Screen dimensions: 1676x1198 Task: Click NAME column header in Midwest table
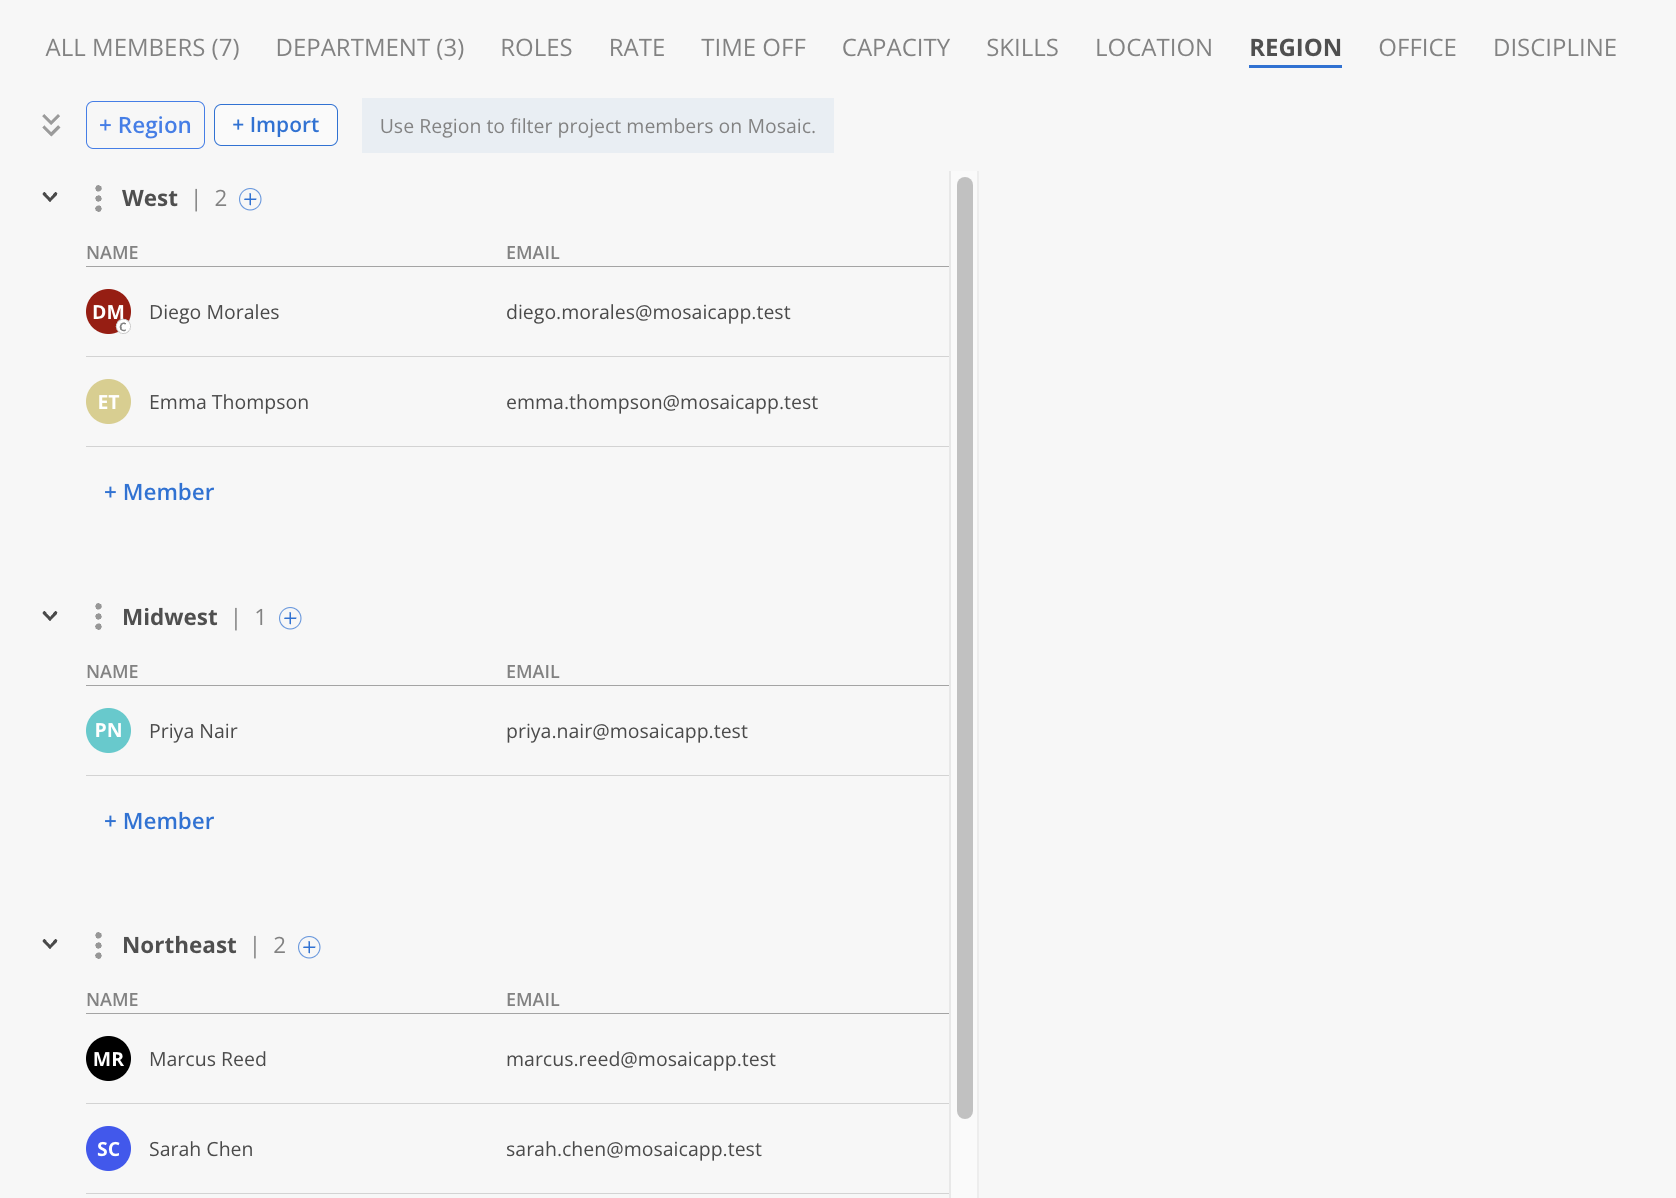[112, 672]
